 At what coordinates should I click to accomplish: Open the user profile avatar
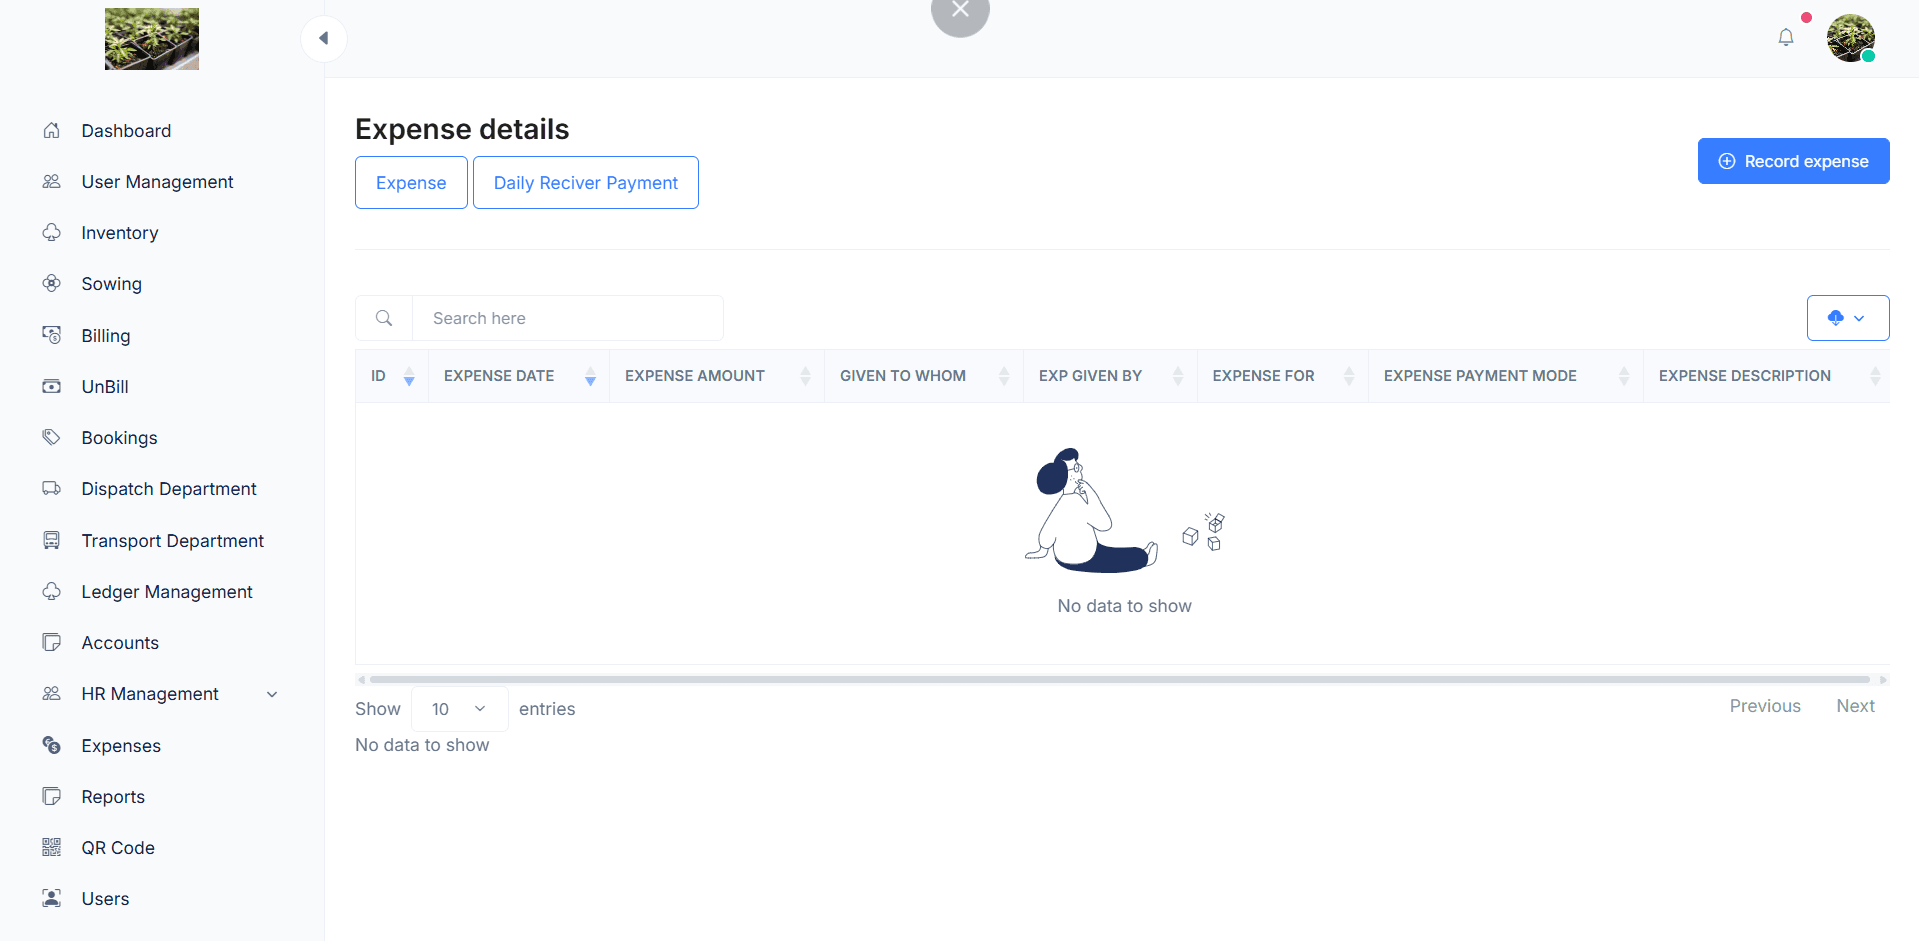(1850, 38)
